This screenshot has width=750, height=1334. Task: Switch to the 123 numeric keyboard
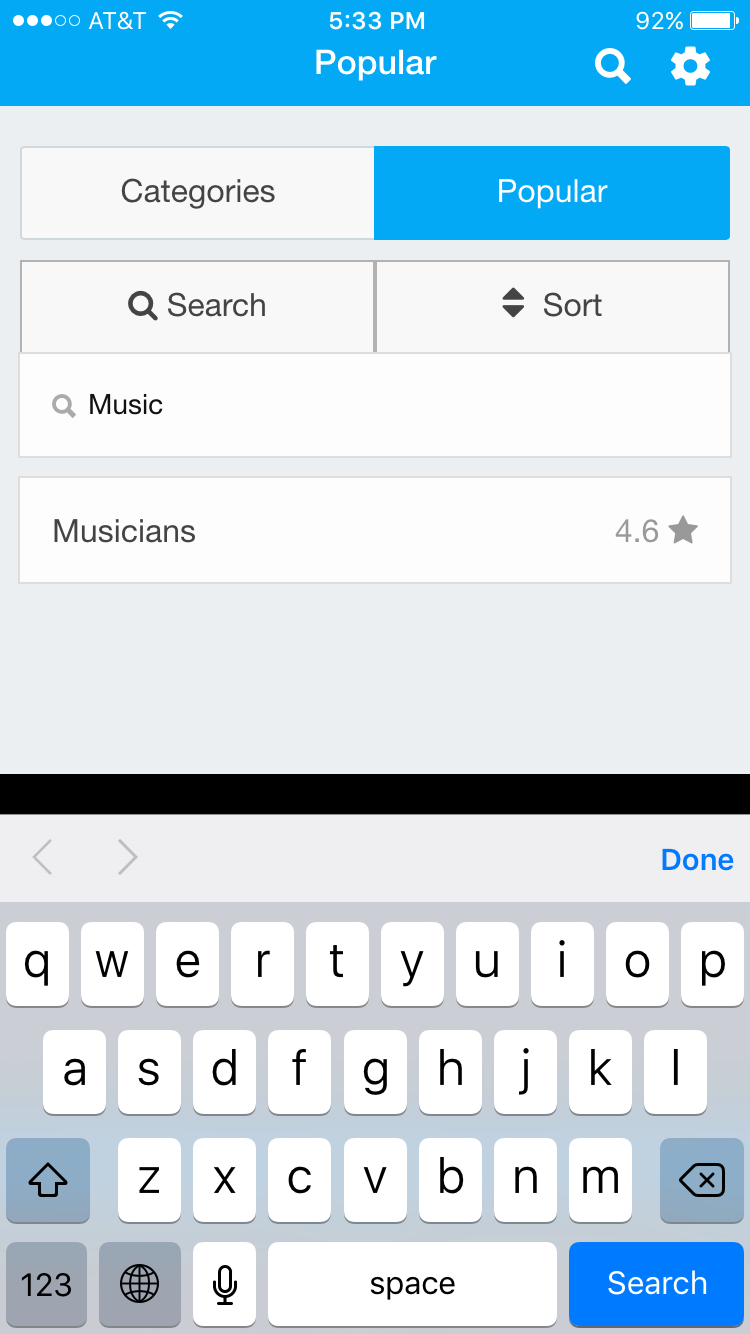(x=46, y=1284)
